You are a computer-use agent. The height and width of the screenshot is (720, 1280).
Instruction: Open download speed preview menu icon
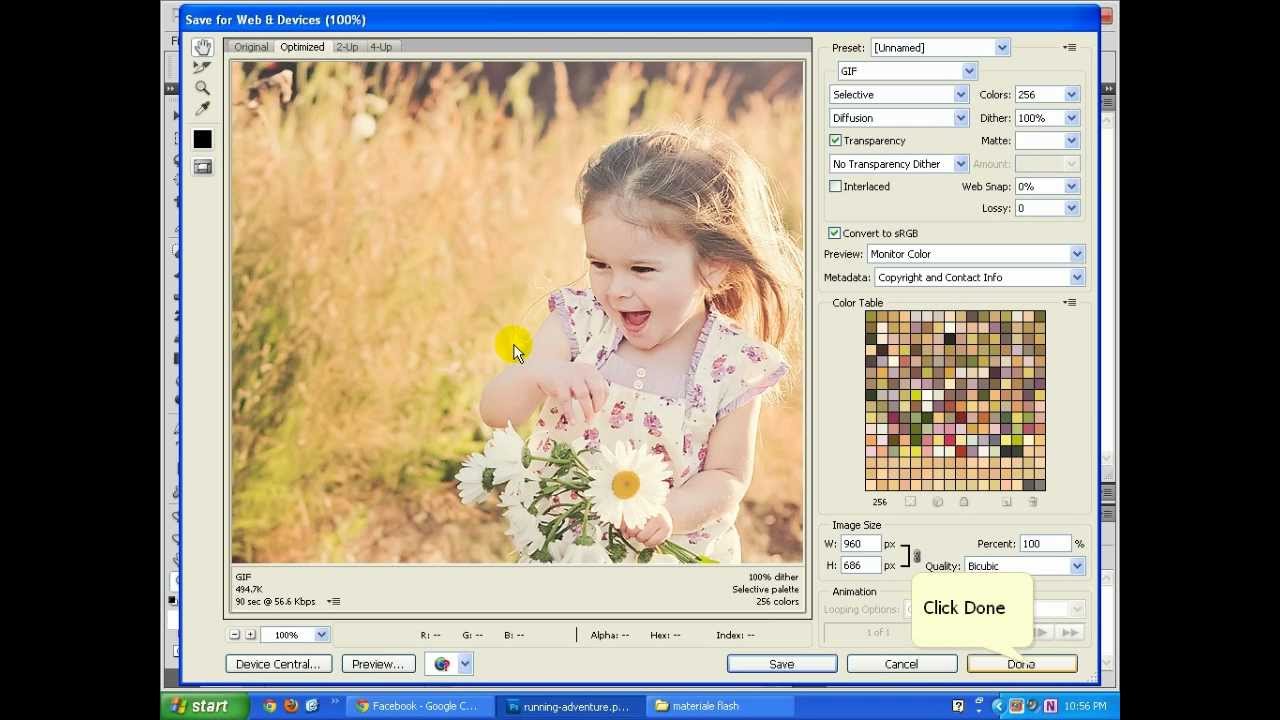click(x=334, y=601)
